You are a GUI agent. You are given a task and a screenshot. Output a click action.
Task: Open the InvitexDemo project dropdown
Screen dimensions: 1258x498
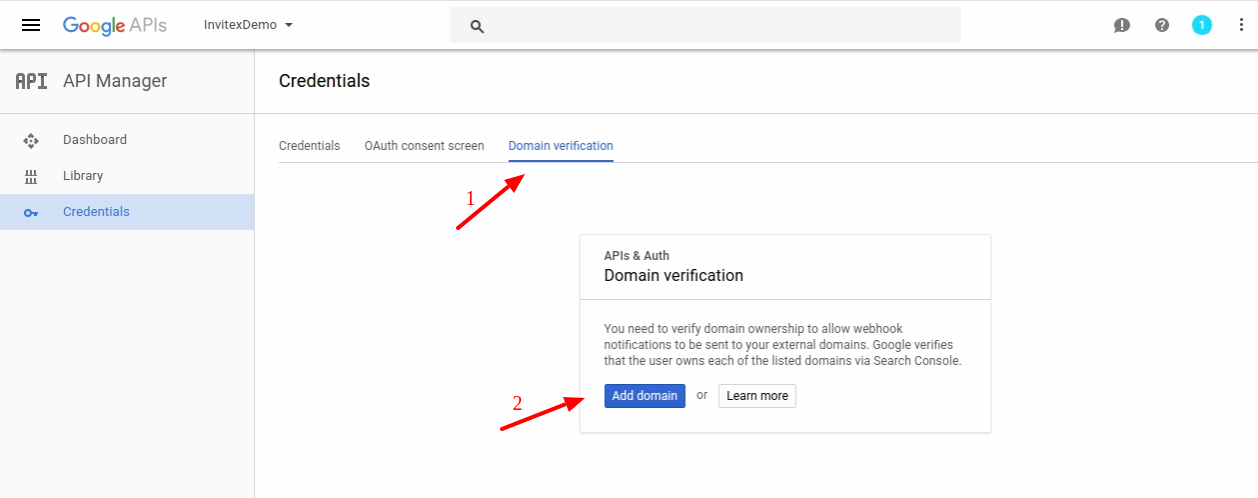pyautogui.click(x=248, y=25)
